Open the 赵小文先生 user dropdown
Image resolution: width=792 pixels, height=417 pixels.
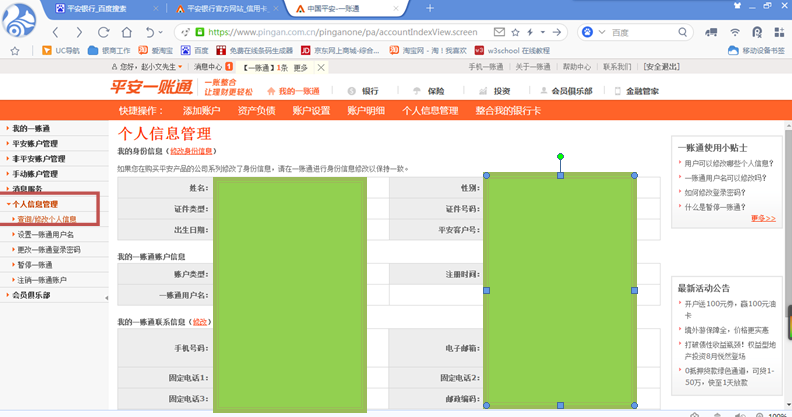[151, 67]
